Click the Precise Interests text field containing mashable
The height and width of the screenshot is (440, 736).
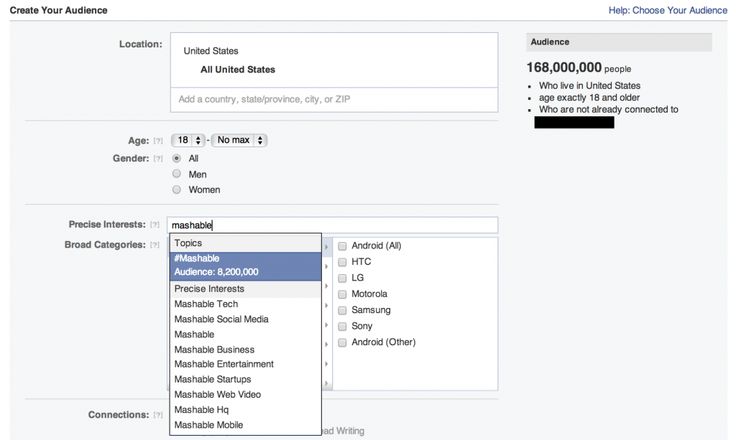[x=332, y=225]
